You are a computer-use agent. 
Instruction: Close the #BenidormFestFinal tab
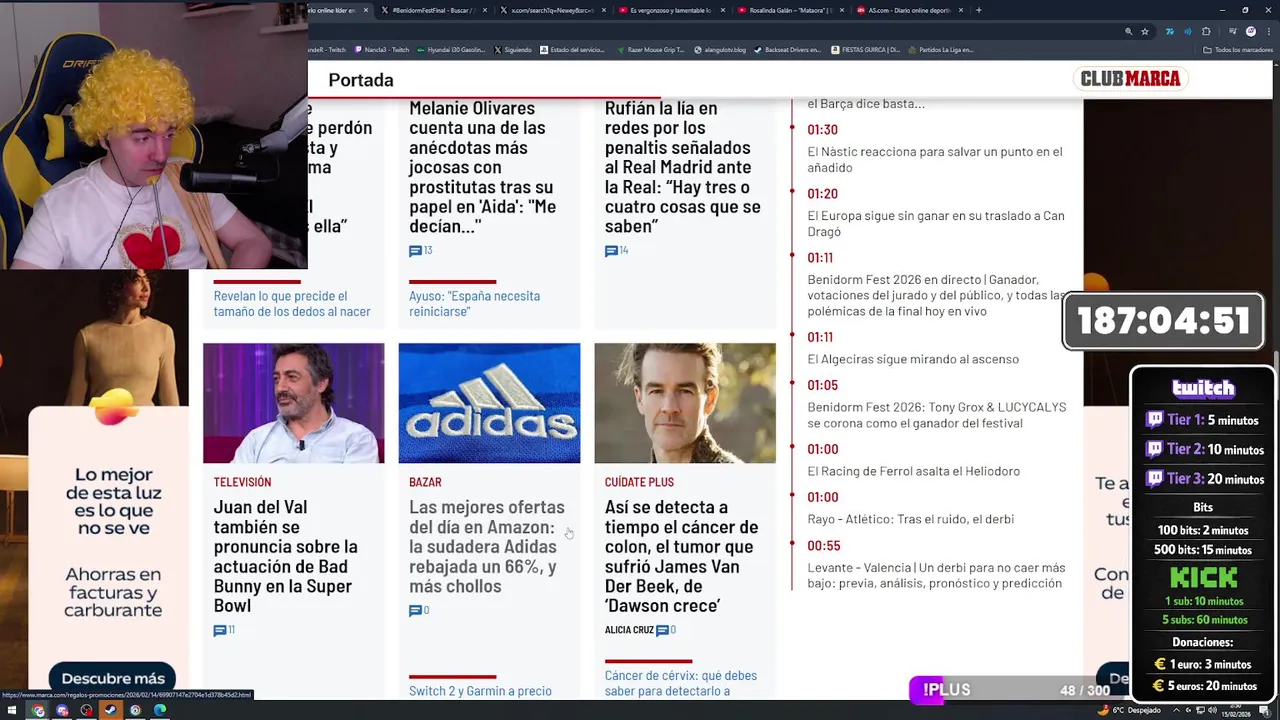(x=484, y=10)
